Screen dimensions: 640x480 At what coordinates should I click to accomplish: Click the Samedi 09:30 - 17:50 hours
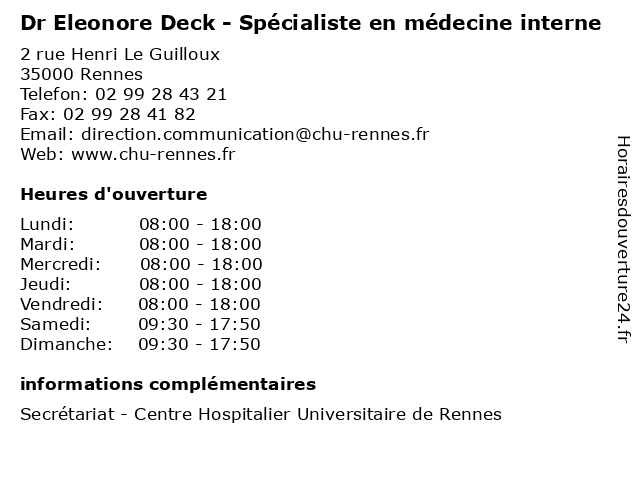(199, 324)
